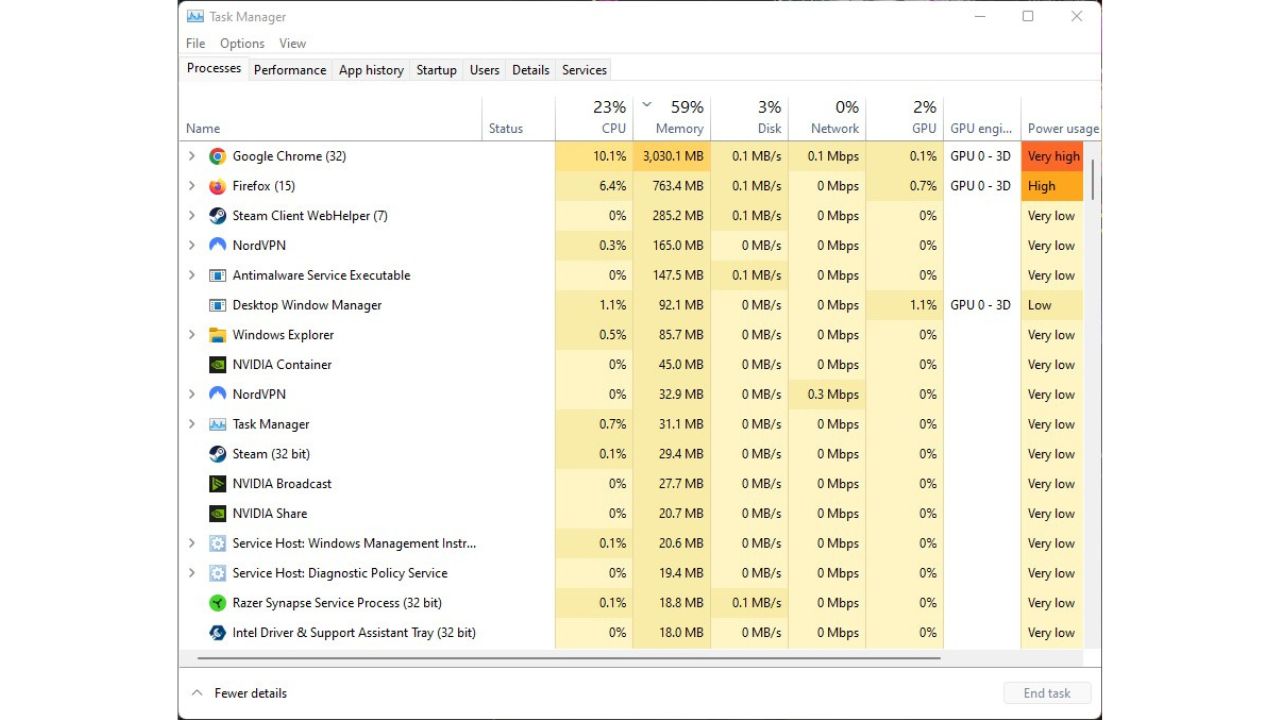
Task: Sort by the Disk column header
Action: 750,119
